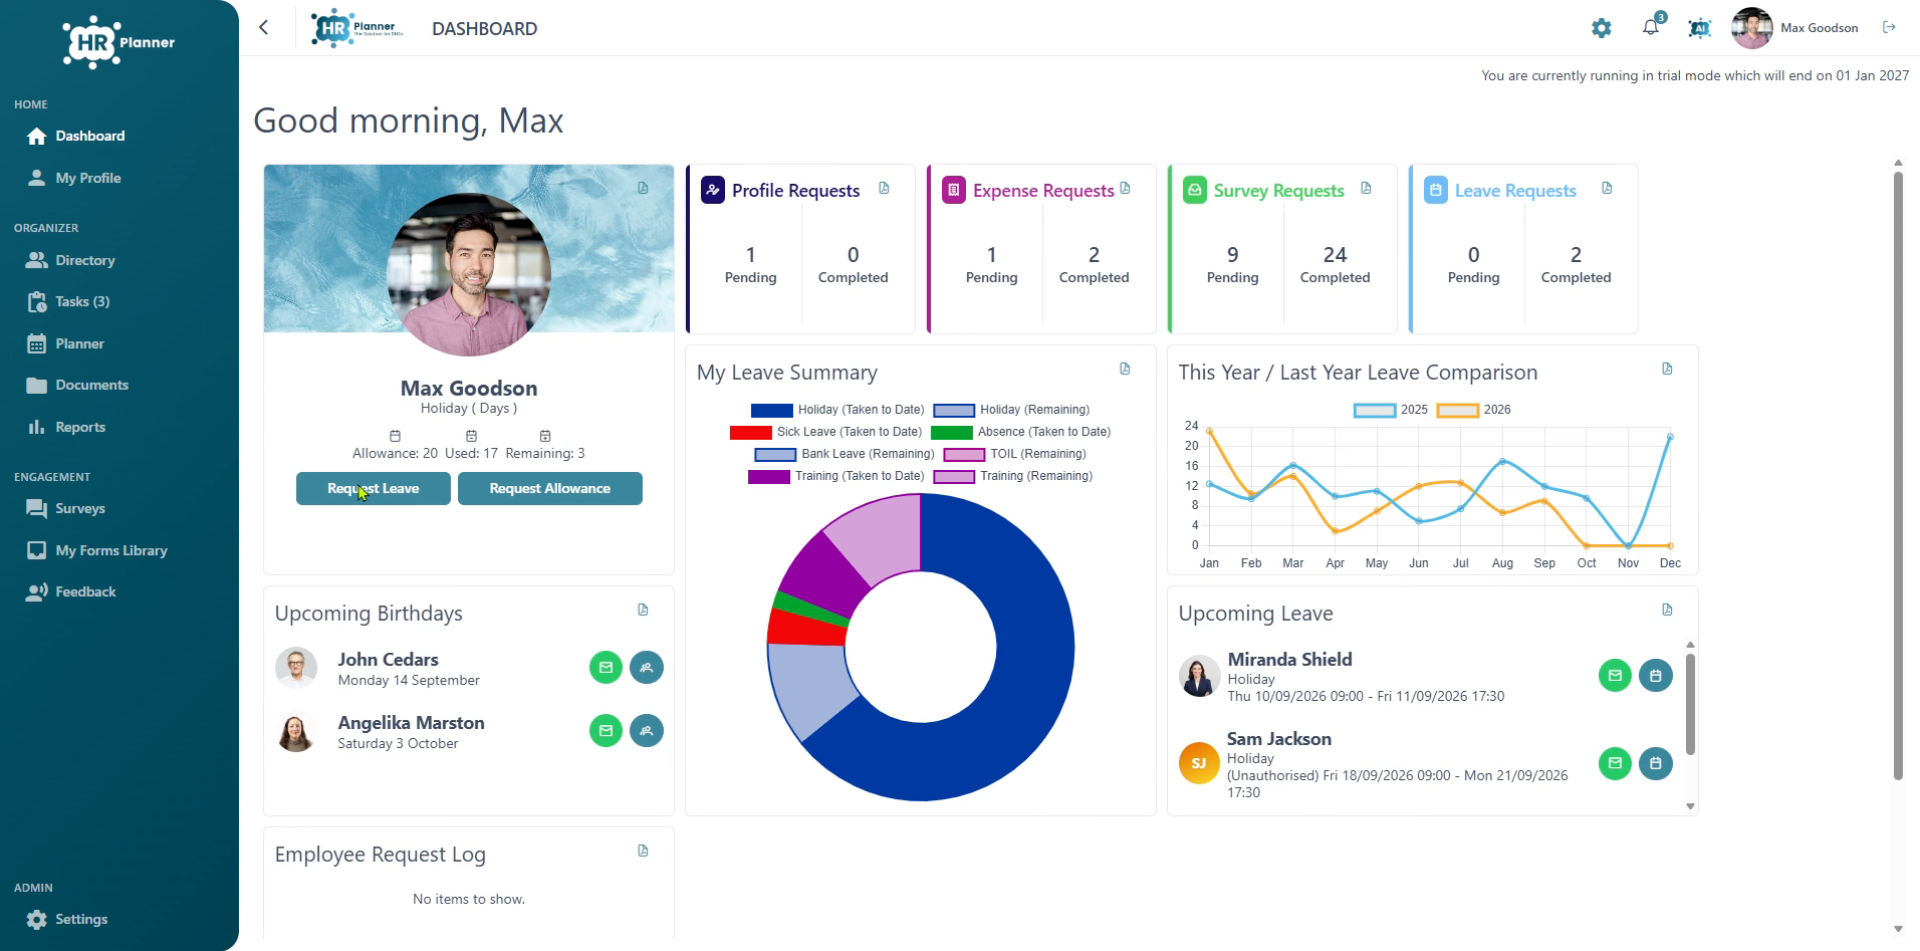Viewport: 1920px width, 951px height.
Task: Click the blue icon in John Cedars row
Action: (647, 667)
